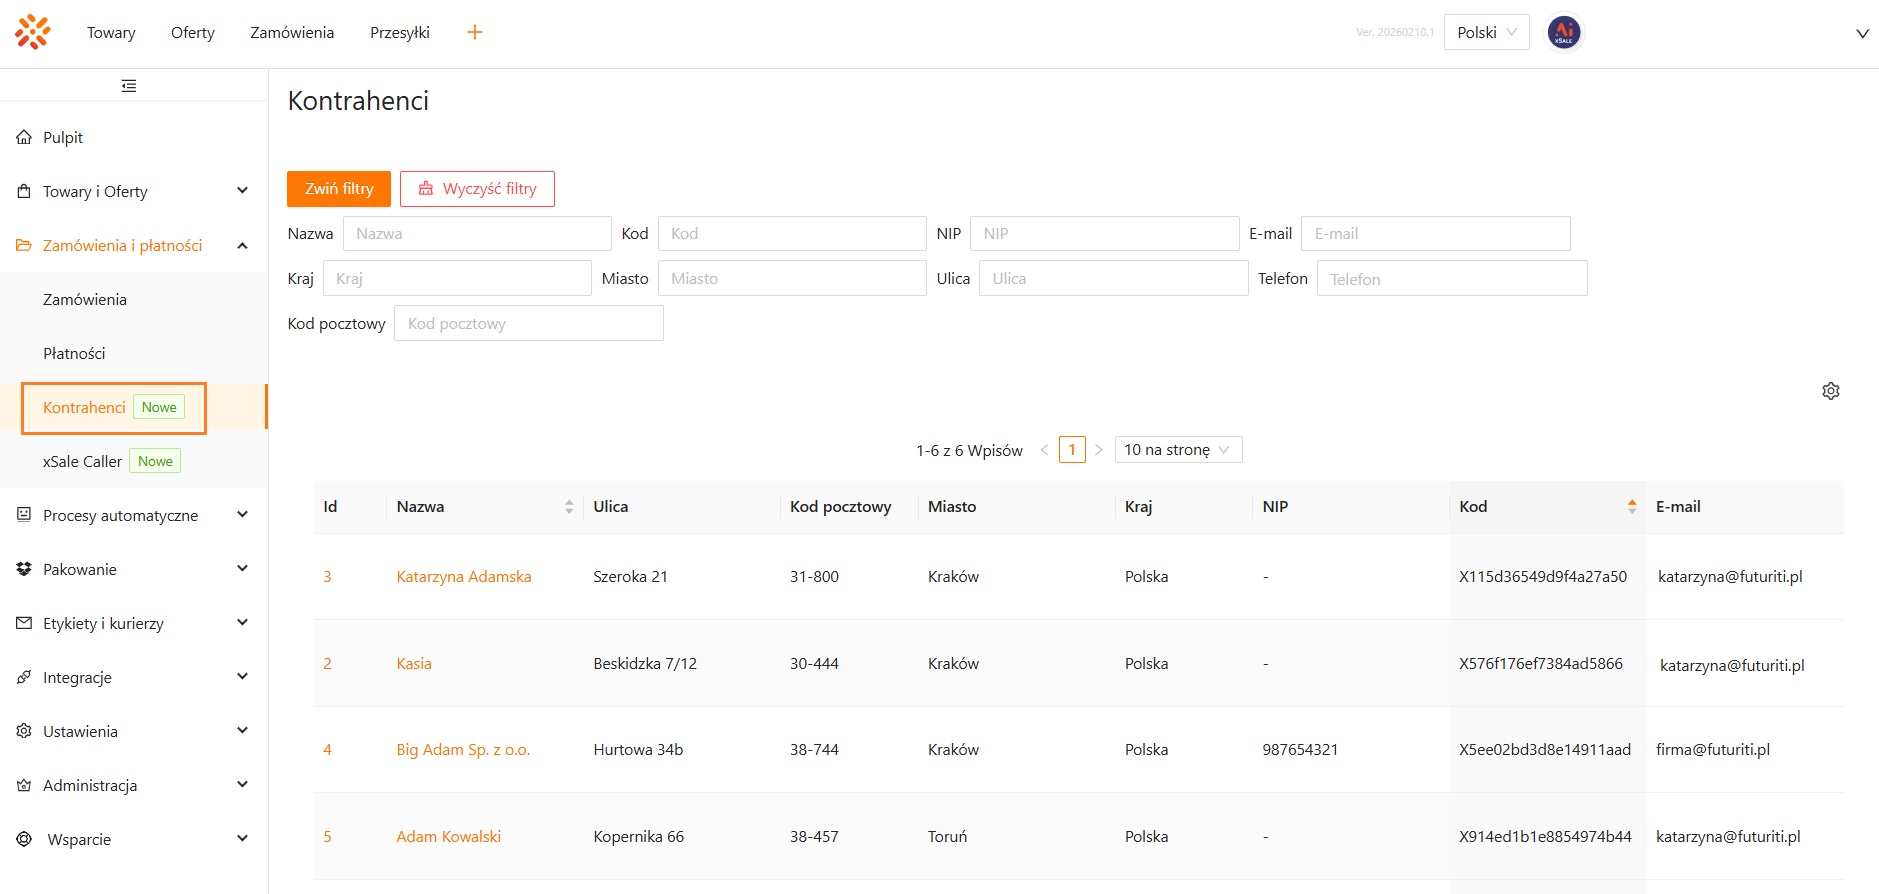Click the Wyczyść filtry button
This screenshot has width=1879, height=894.
(x=477, y=189)
